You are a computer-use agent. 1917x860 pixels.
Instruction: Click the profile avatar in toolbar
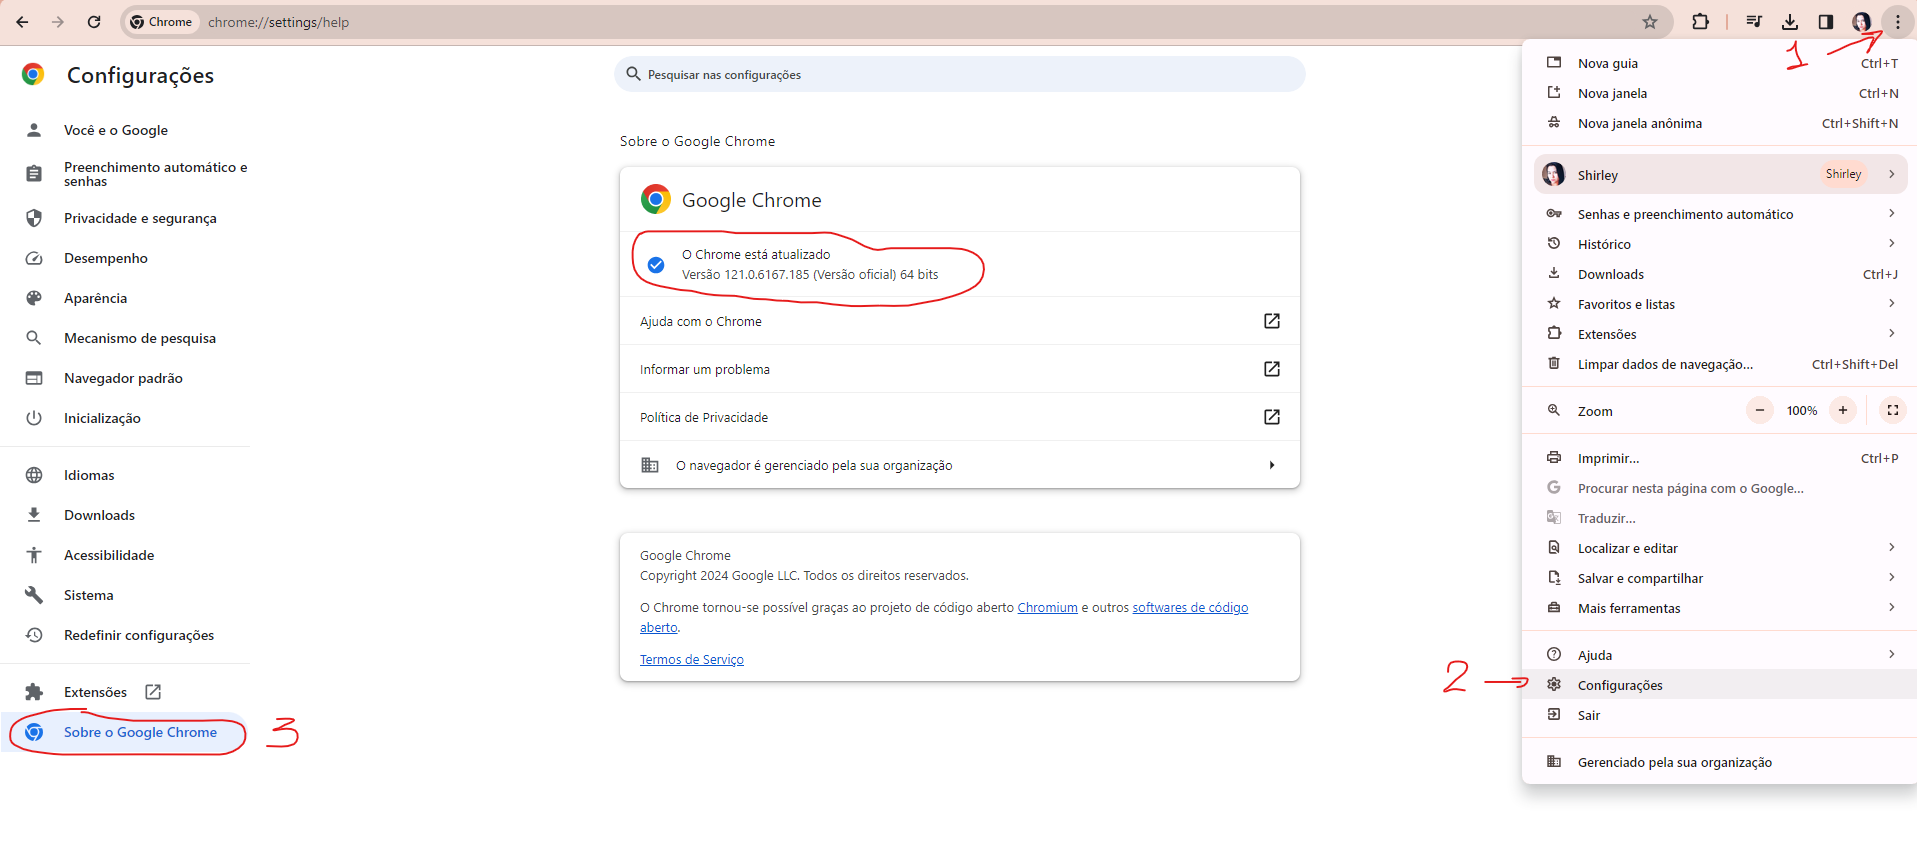coord(1861,22)
